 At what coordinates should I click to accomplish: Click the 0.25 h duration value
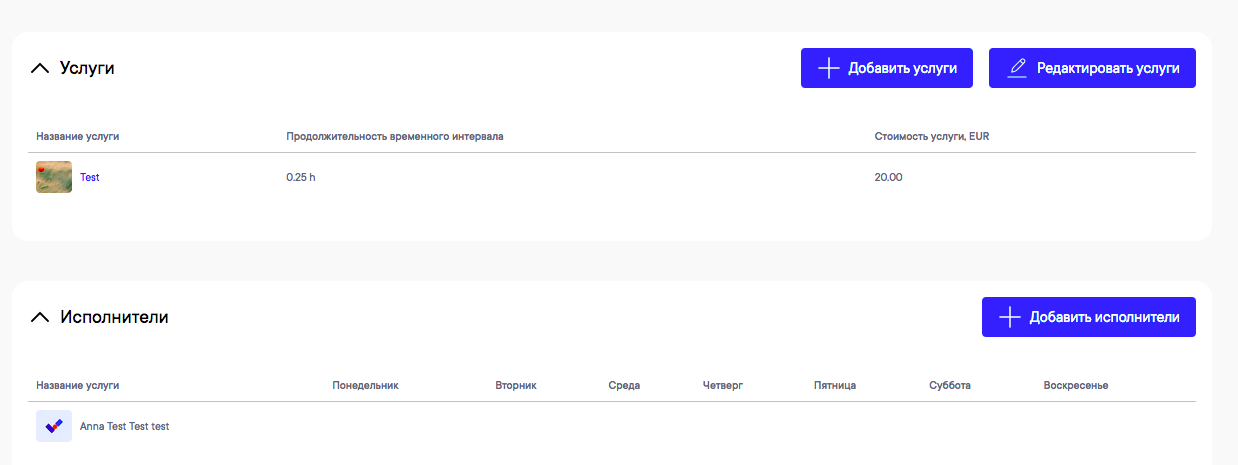coord(301,177)
